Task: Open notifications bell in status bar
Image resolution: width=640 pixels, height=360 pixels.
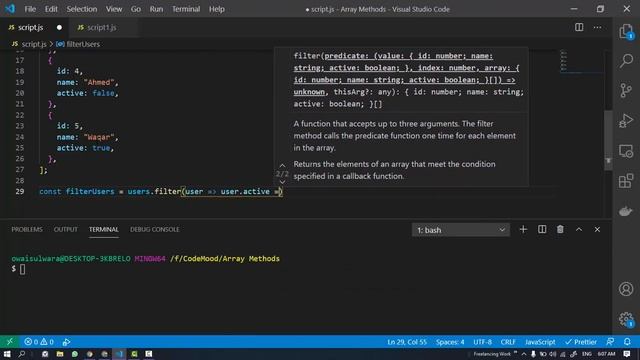Action: pyautogui.click(x=627, y=342)
